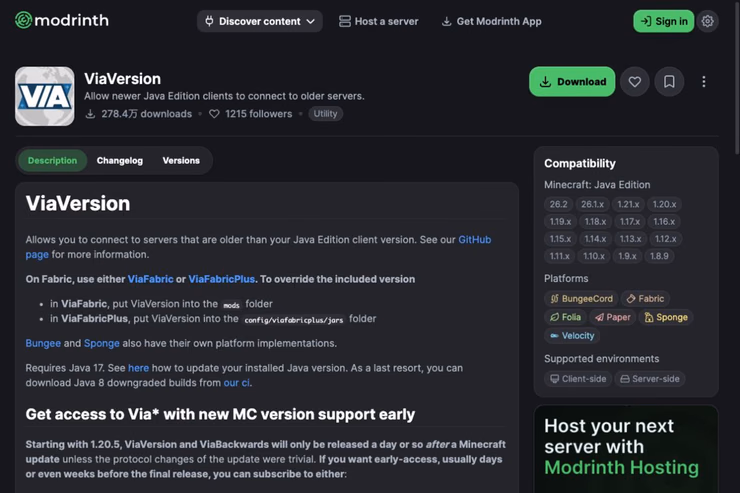Open the Get Modrinth App link
Viewport: 740px width, 493px height.
pos(491,21)
